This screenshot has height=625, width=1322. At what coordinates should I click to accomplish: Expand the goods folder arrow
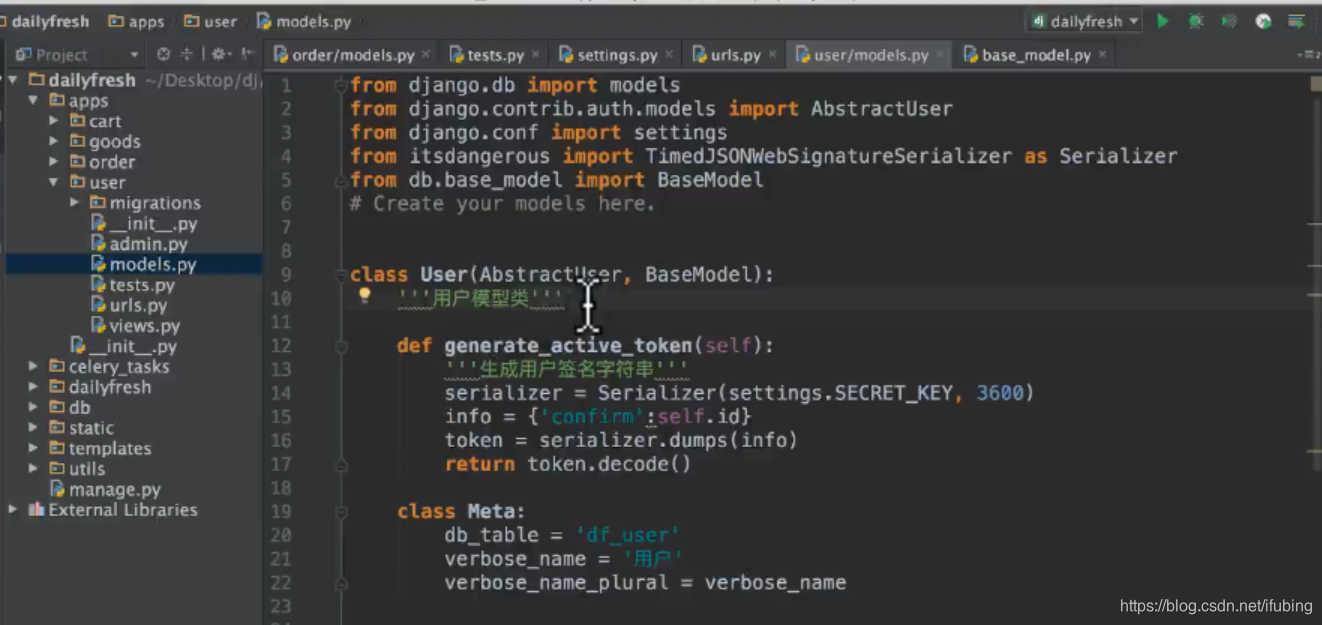[x=54, y=141]
